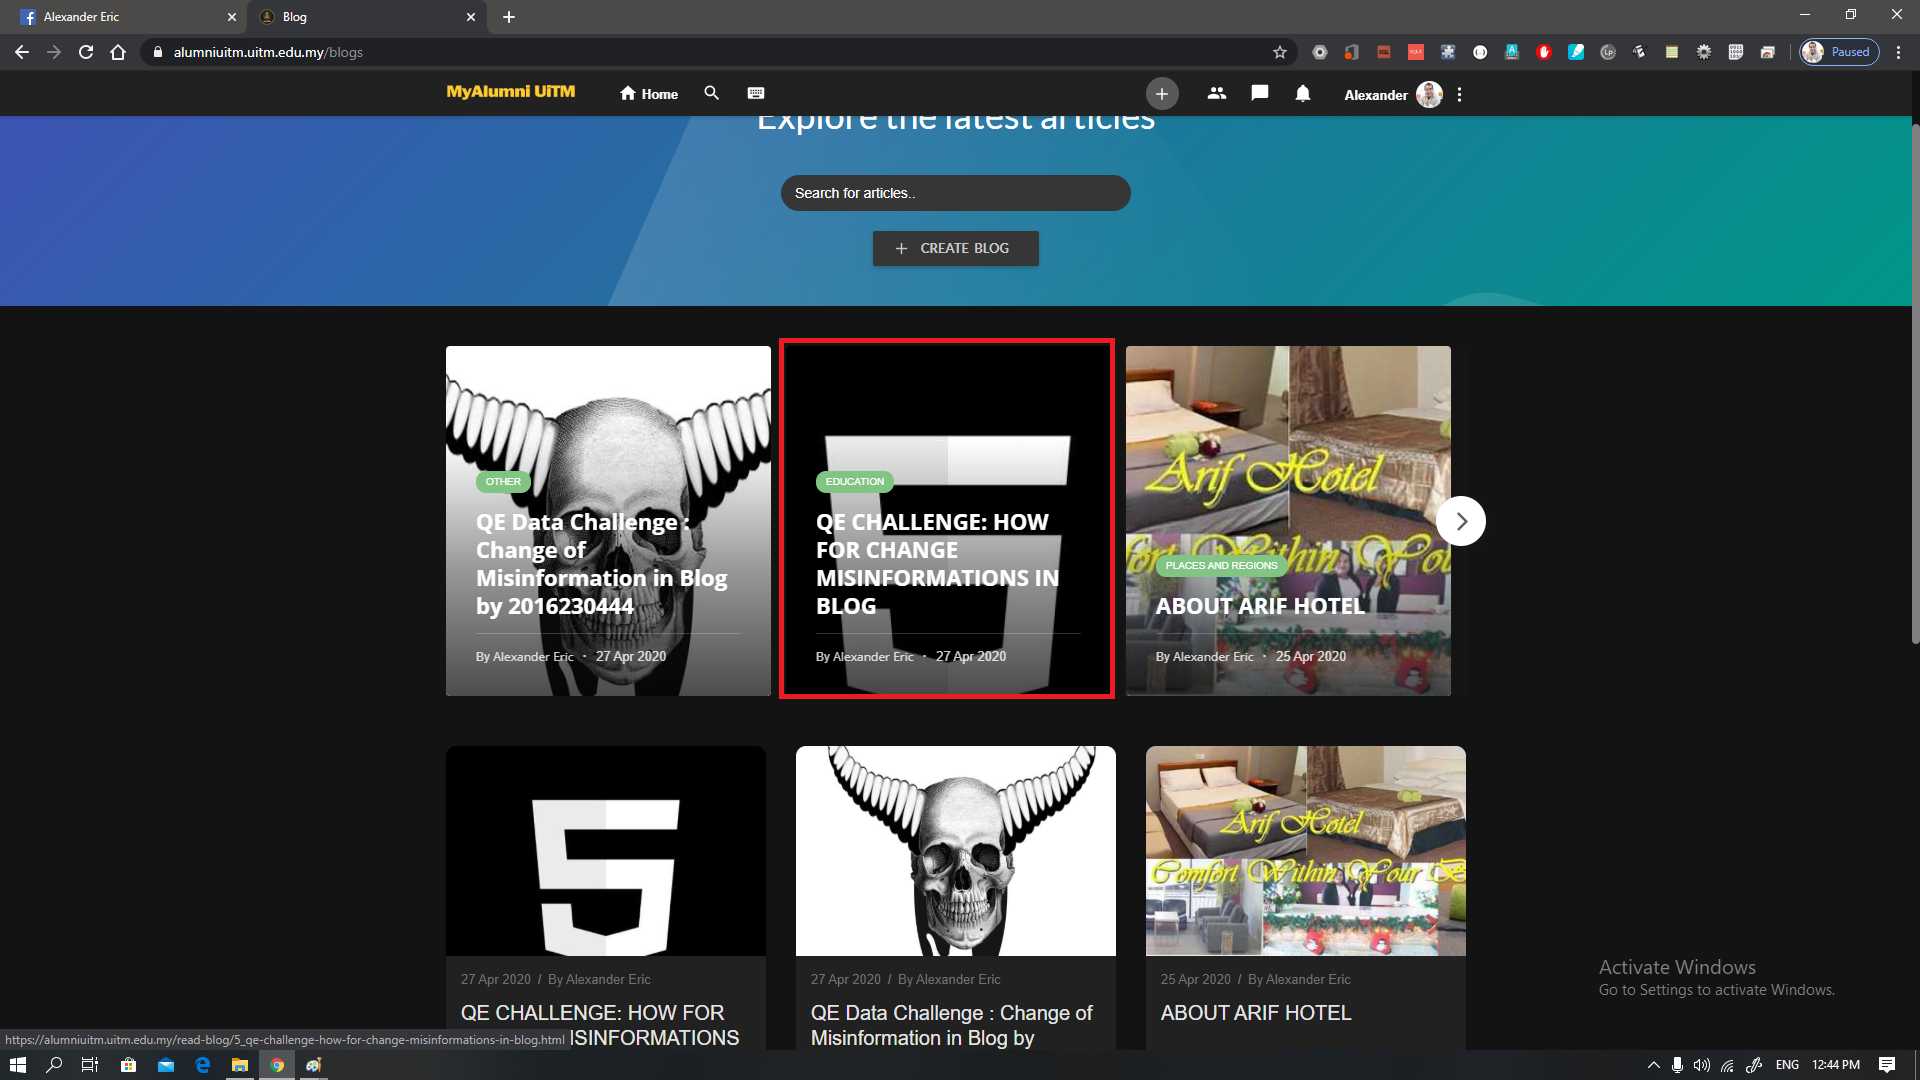Open the Mail app on taskbar
Screen dimensions: 1920x1080
pos(166,1065)
